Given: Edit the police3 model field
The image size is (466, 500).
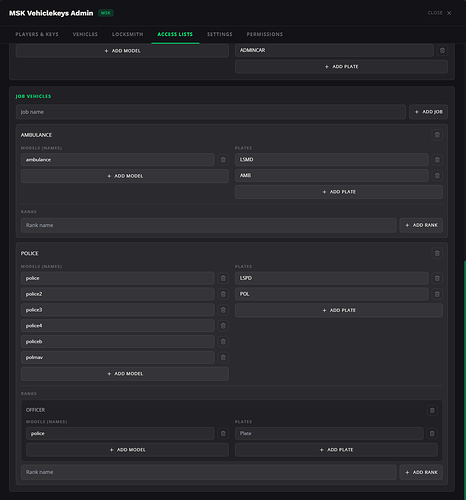Looking at the screenshot, I should pyautogui.click(x=118, y=310).
